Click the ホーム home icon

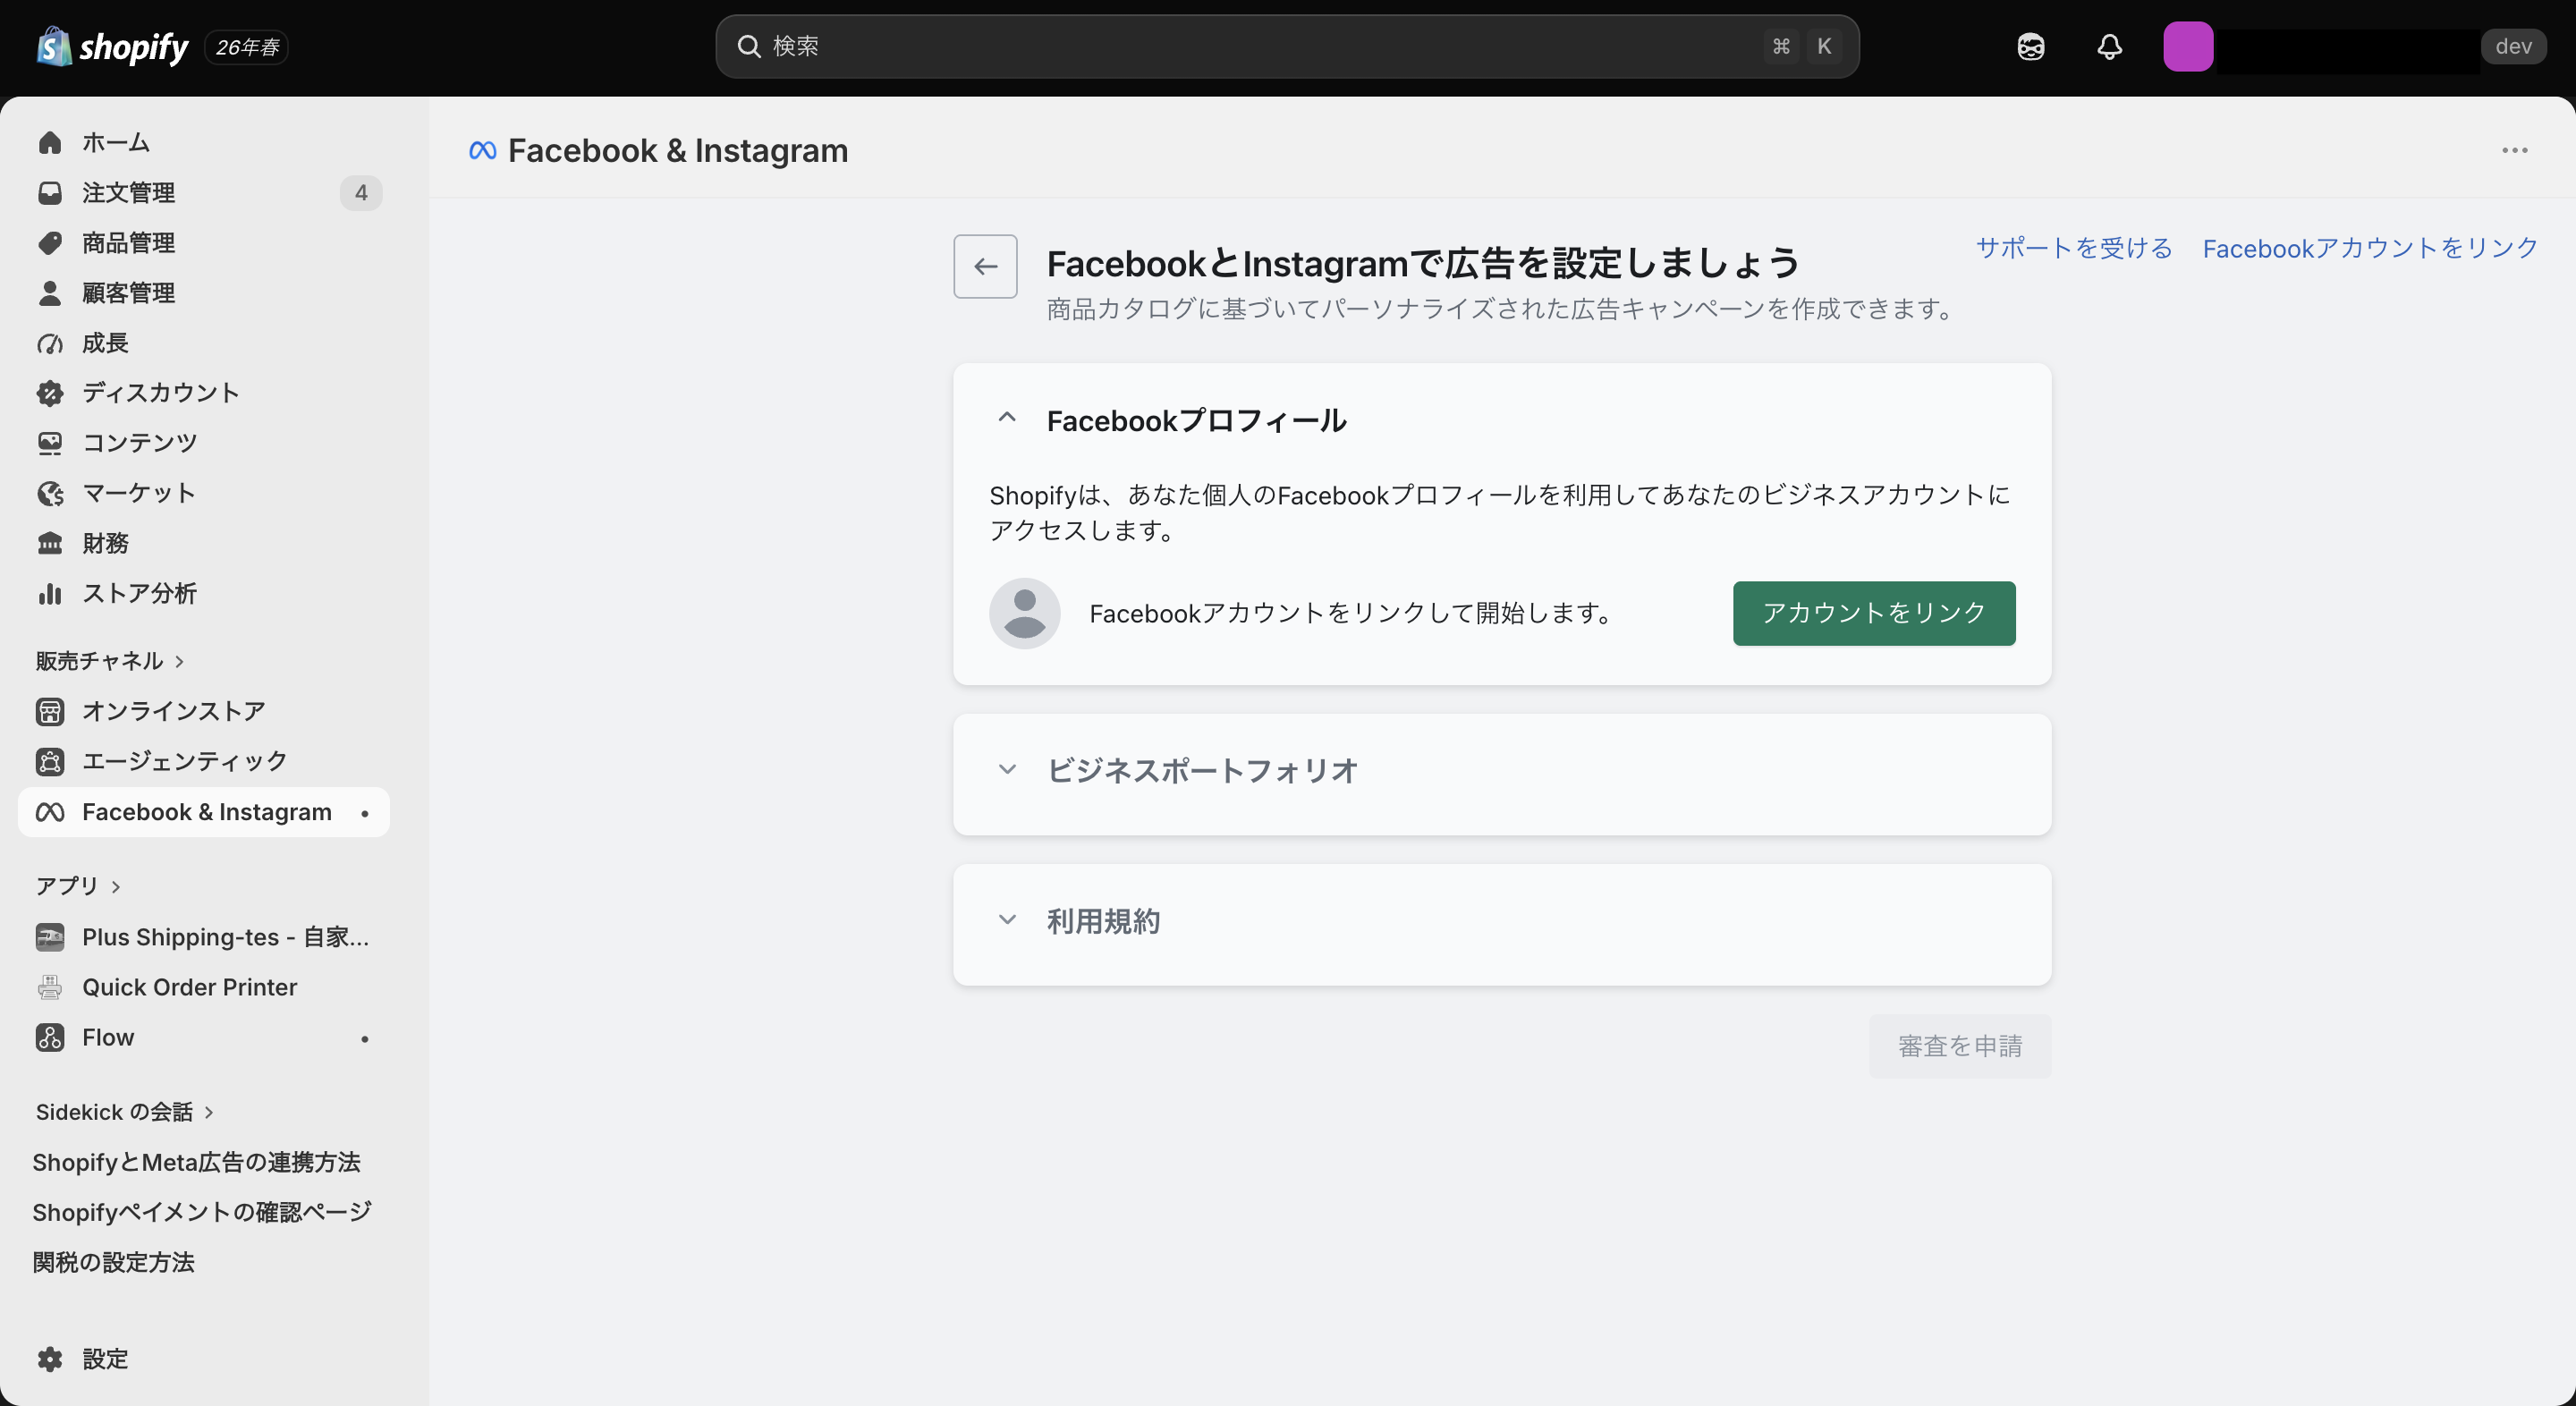tap(50, 142)
